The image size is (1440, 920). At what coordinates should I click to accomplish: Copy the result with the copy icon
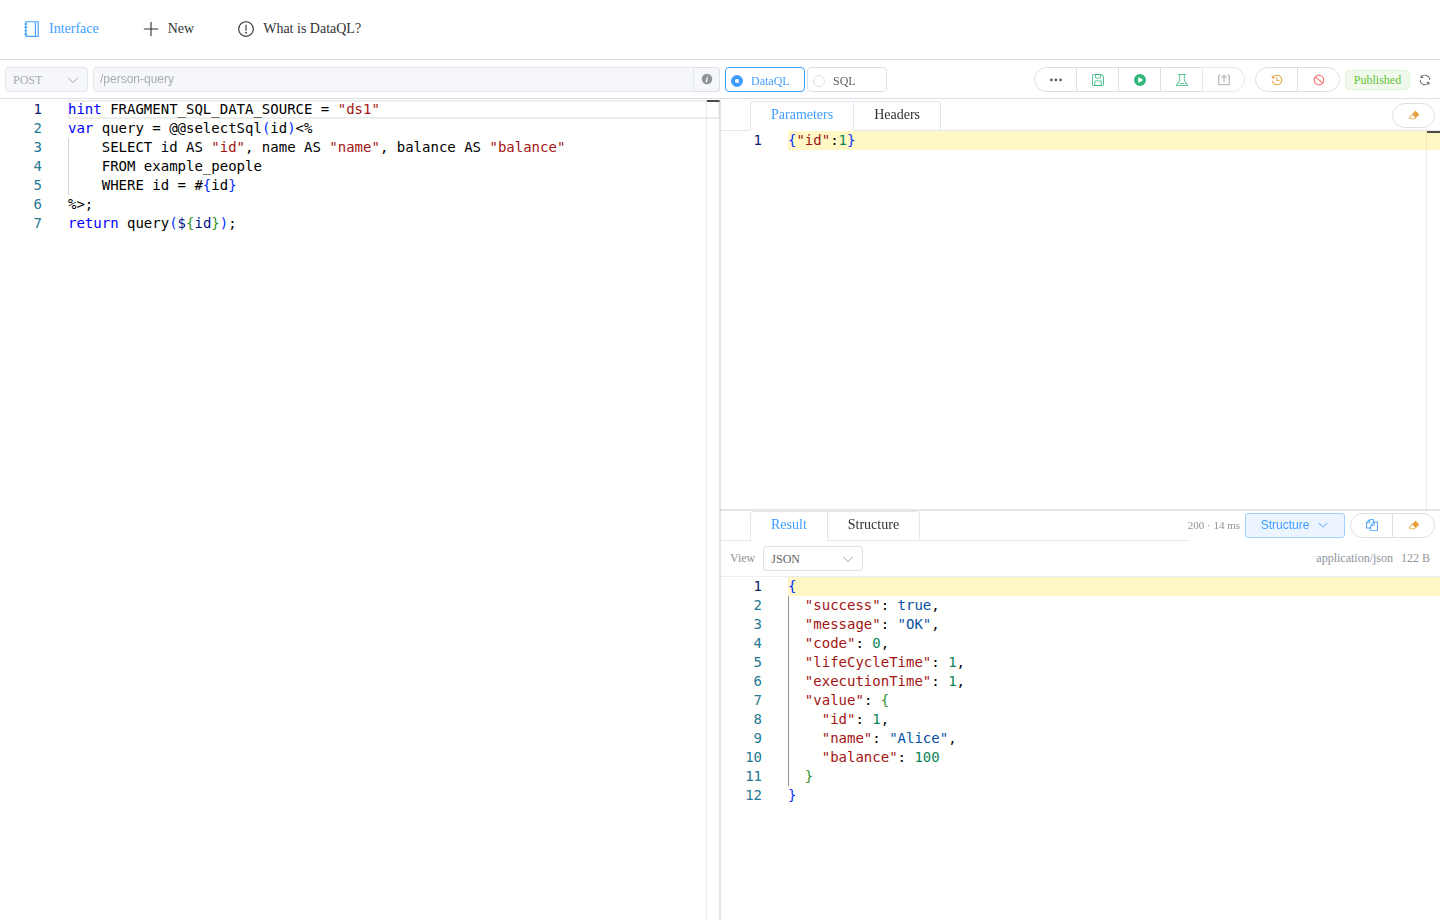(x=1371, y=525)
